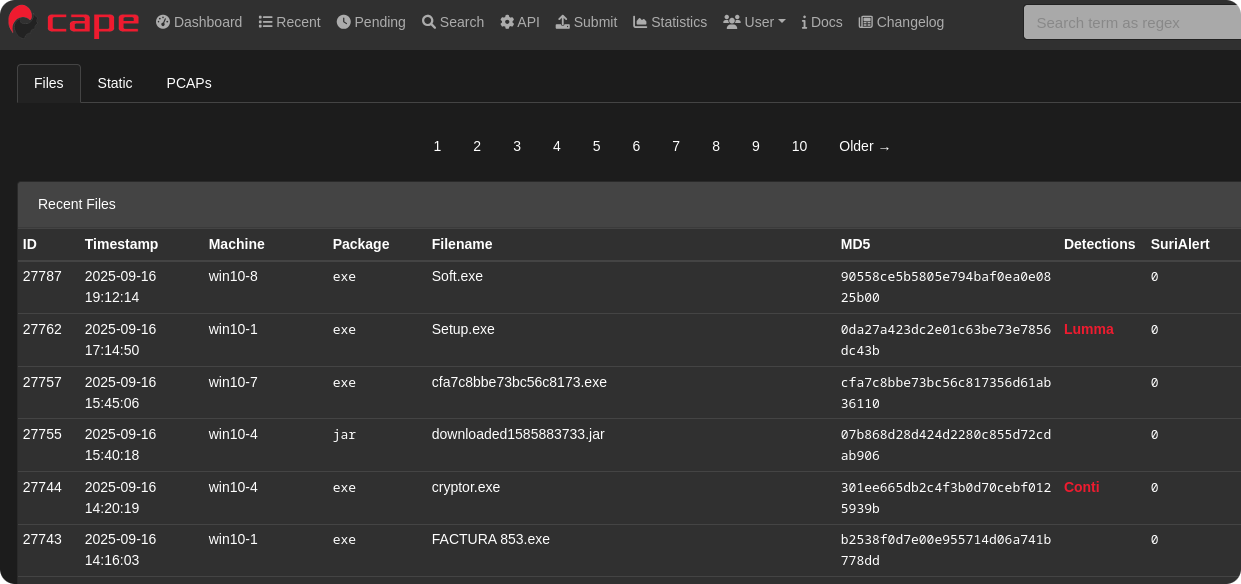Click the Changelog newspaper icon
The image size is (1241, 584).
point(865,22)
